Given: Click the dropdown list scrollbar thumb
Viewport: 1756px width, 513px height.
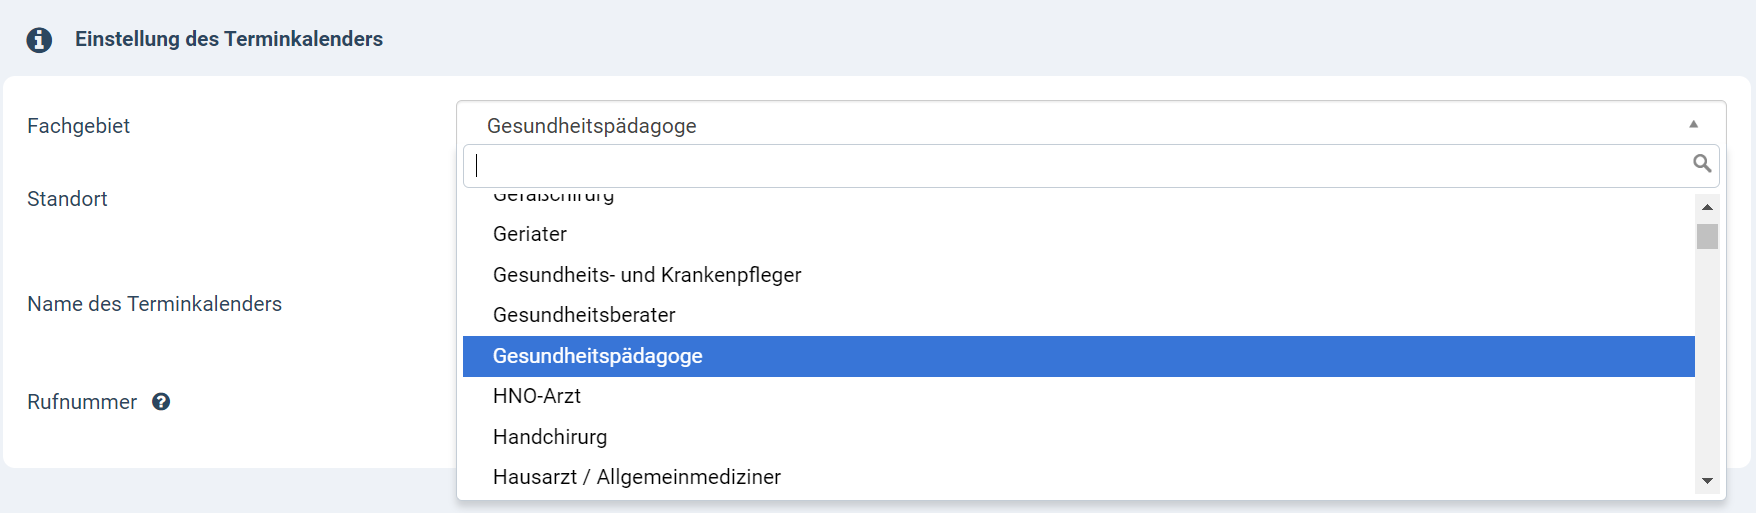Looking at the screenshot, I should coord(1707,237).
